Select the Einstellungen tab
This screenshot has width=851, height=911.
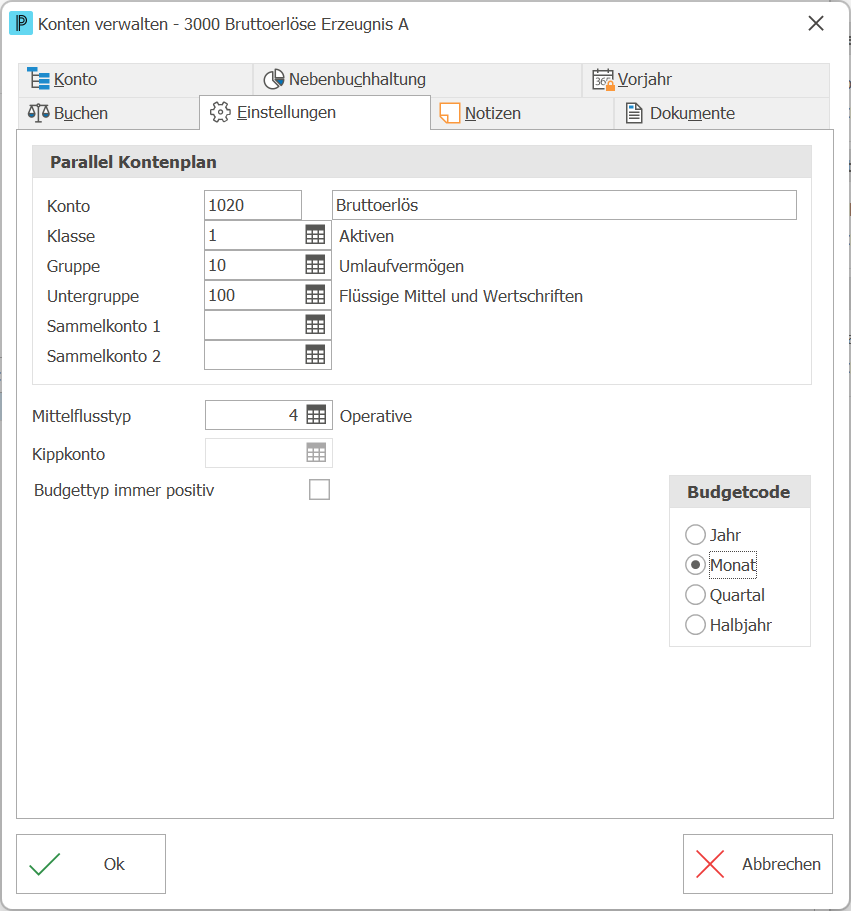tap(315, 113)
